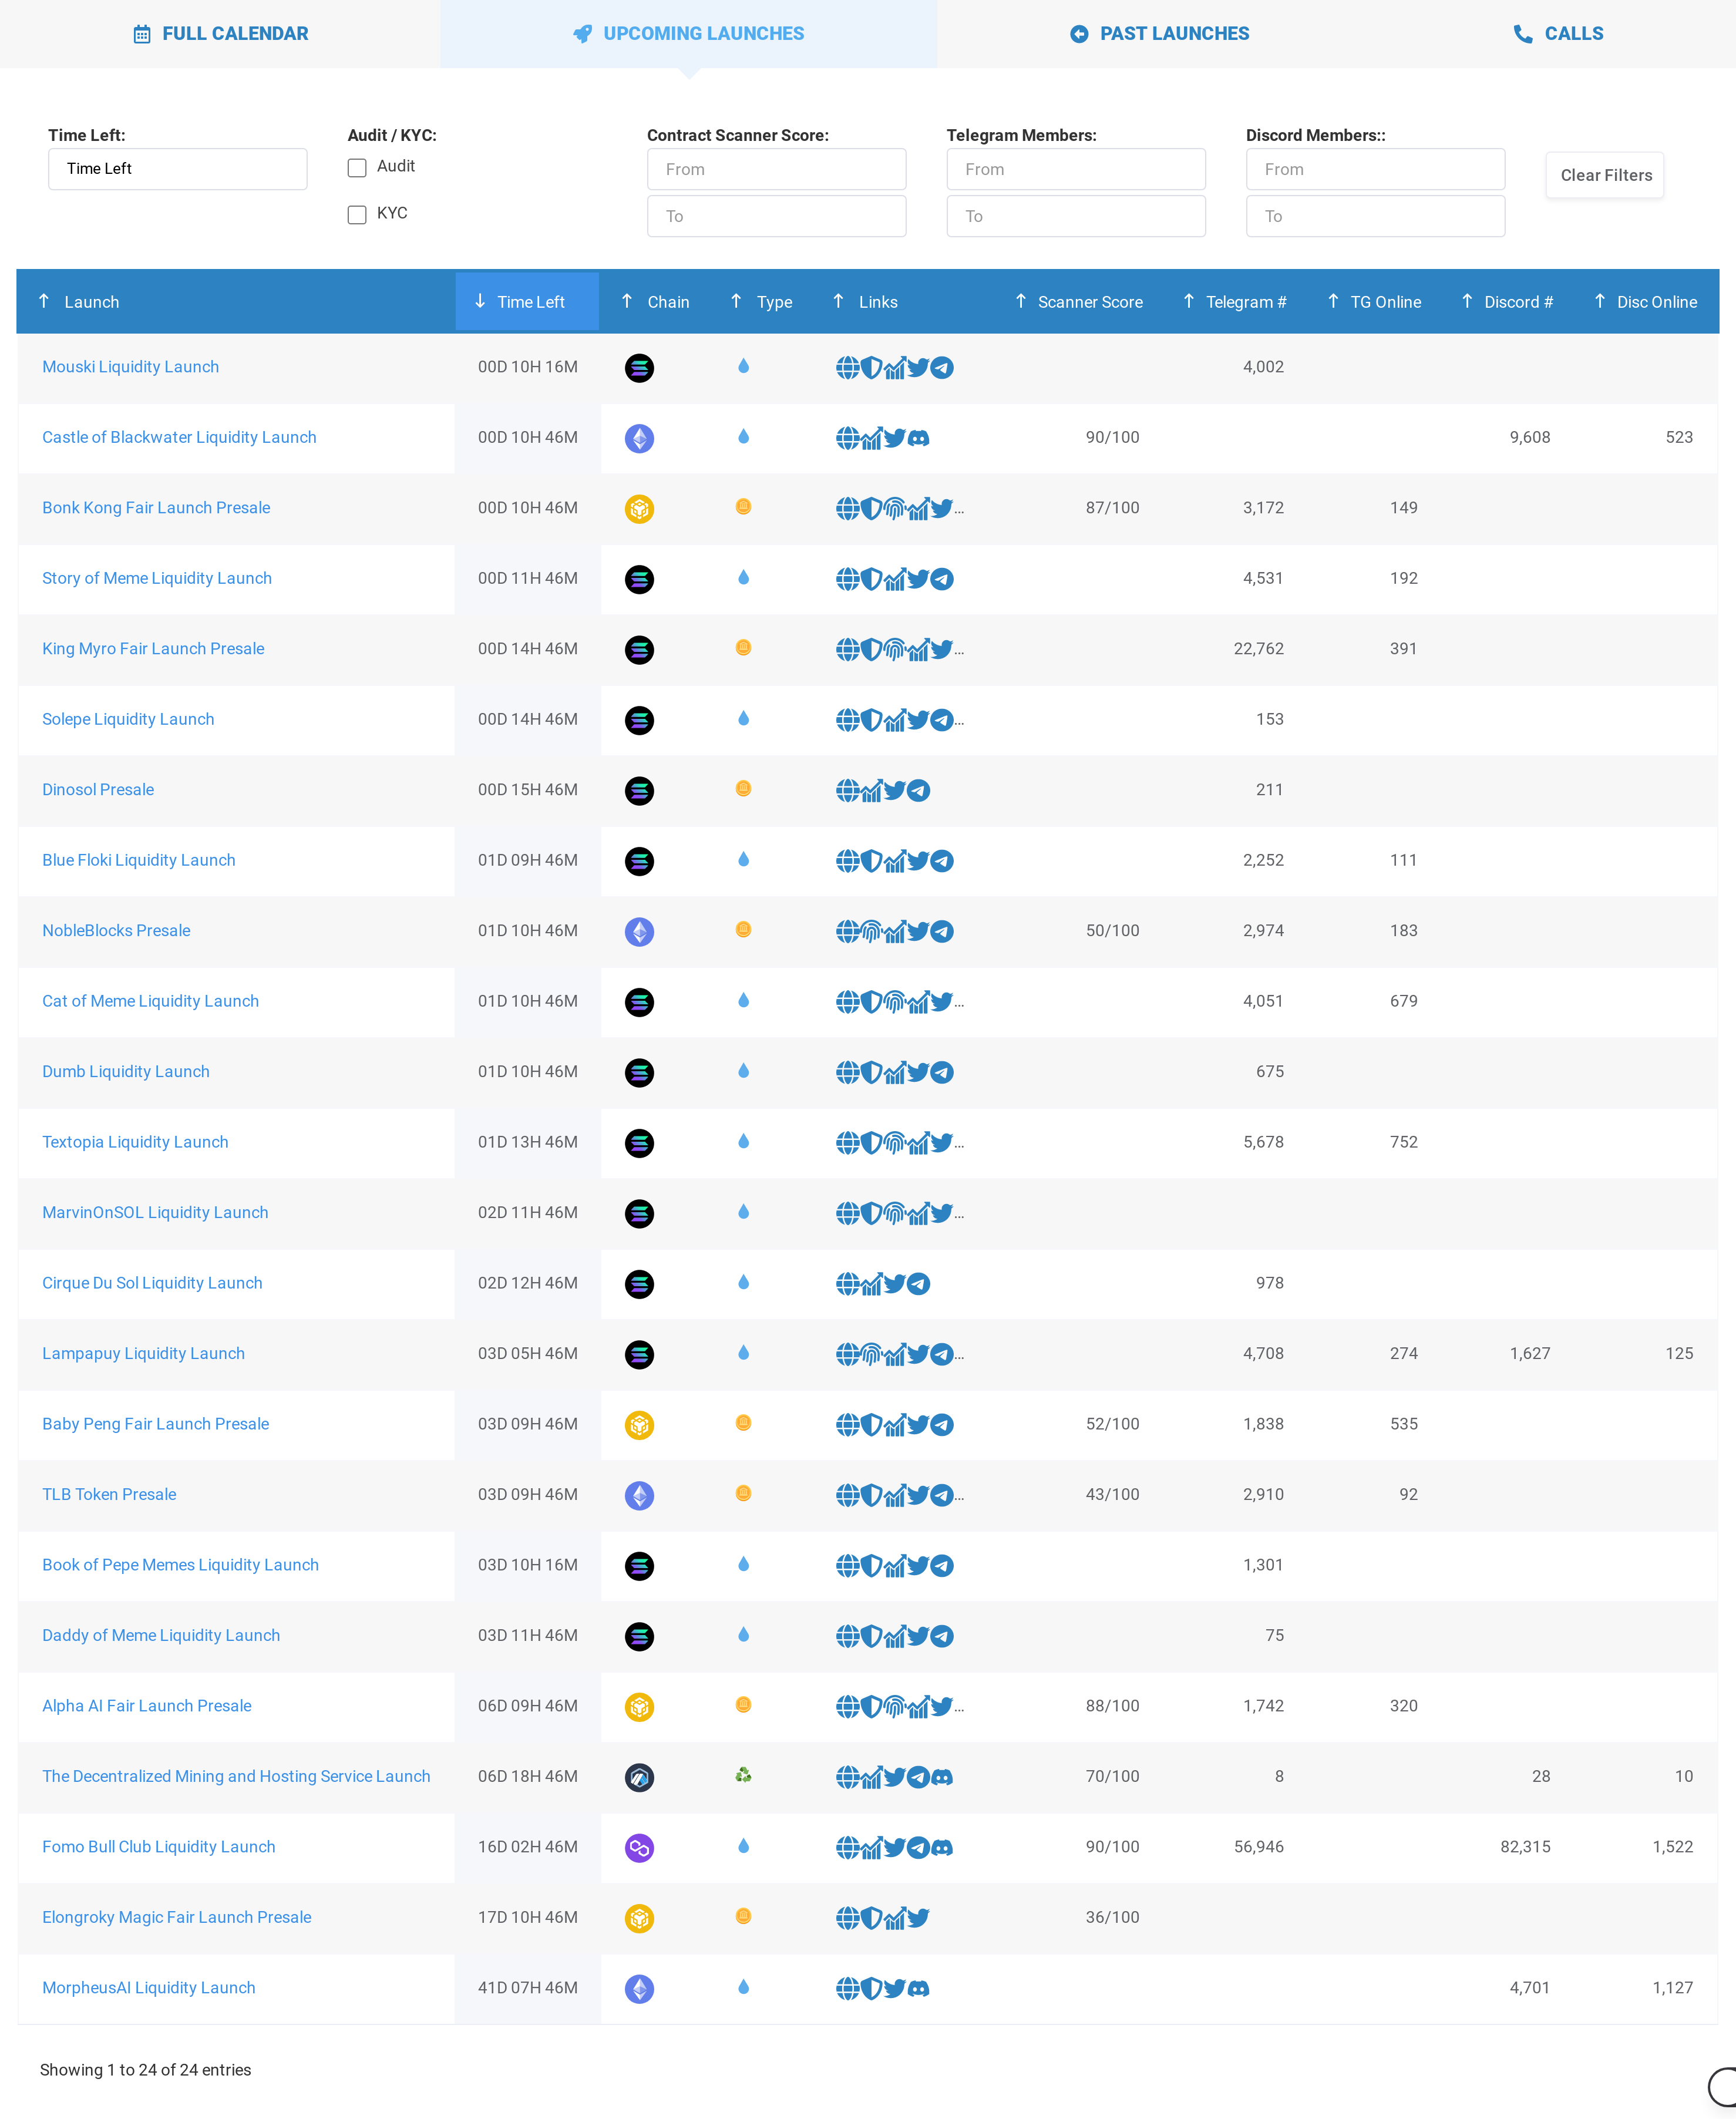Open Lampapuy Liquidity Launch link
The width and height of the screenshot is (1736, 2119).
pyautogui.click(x=143, y=1353)
